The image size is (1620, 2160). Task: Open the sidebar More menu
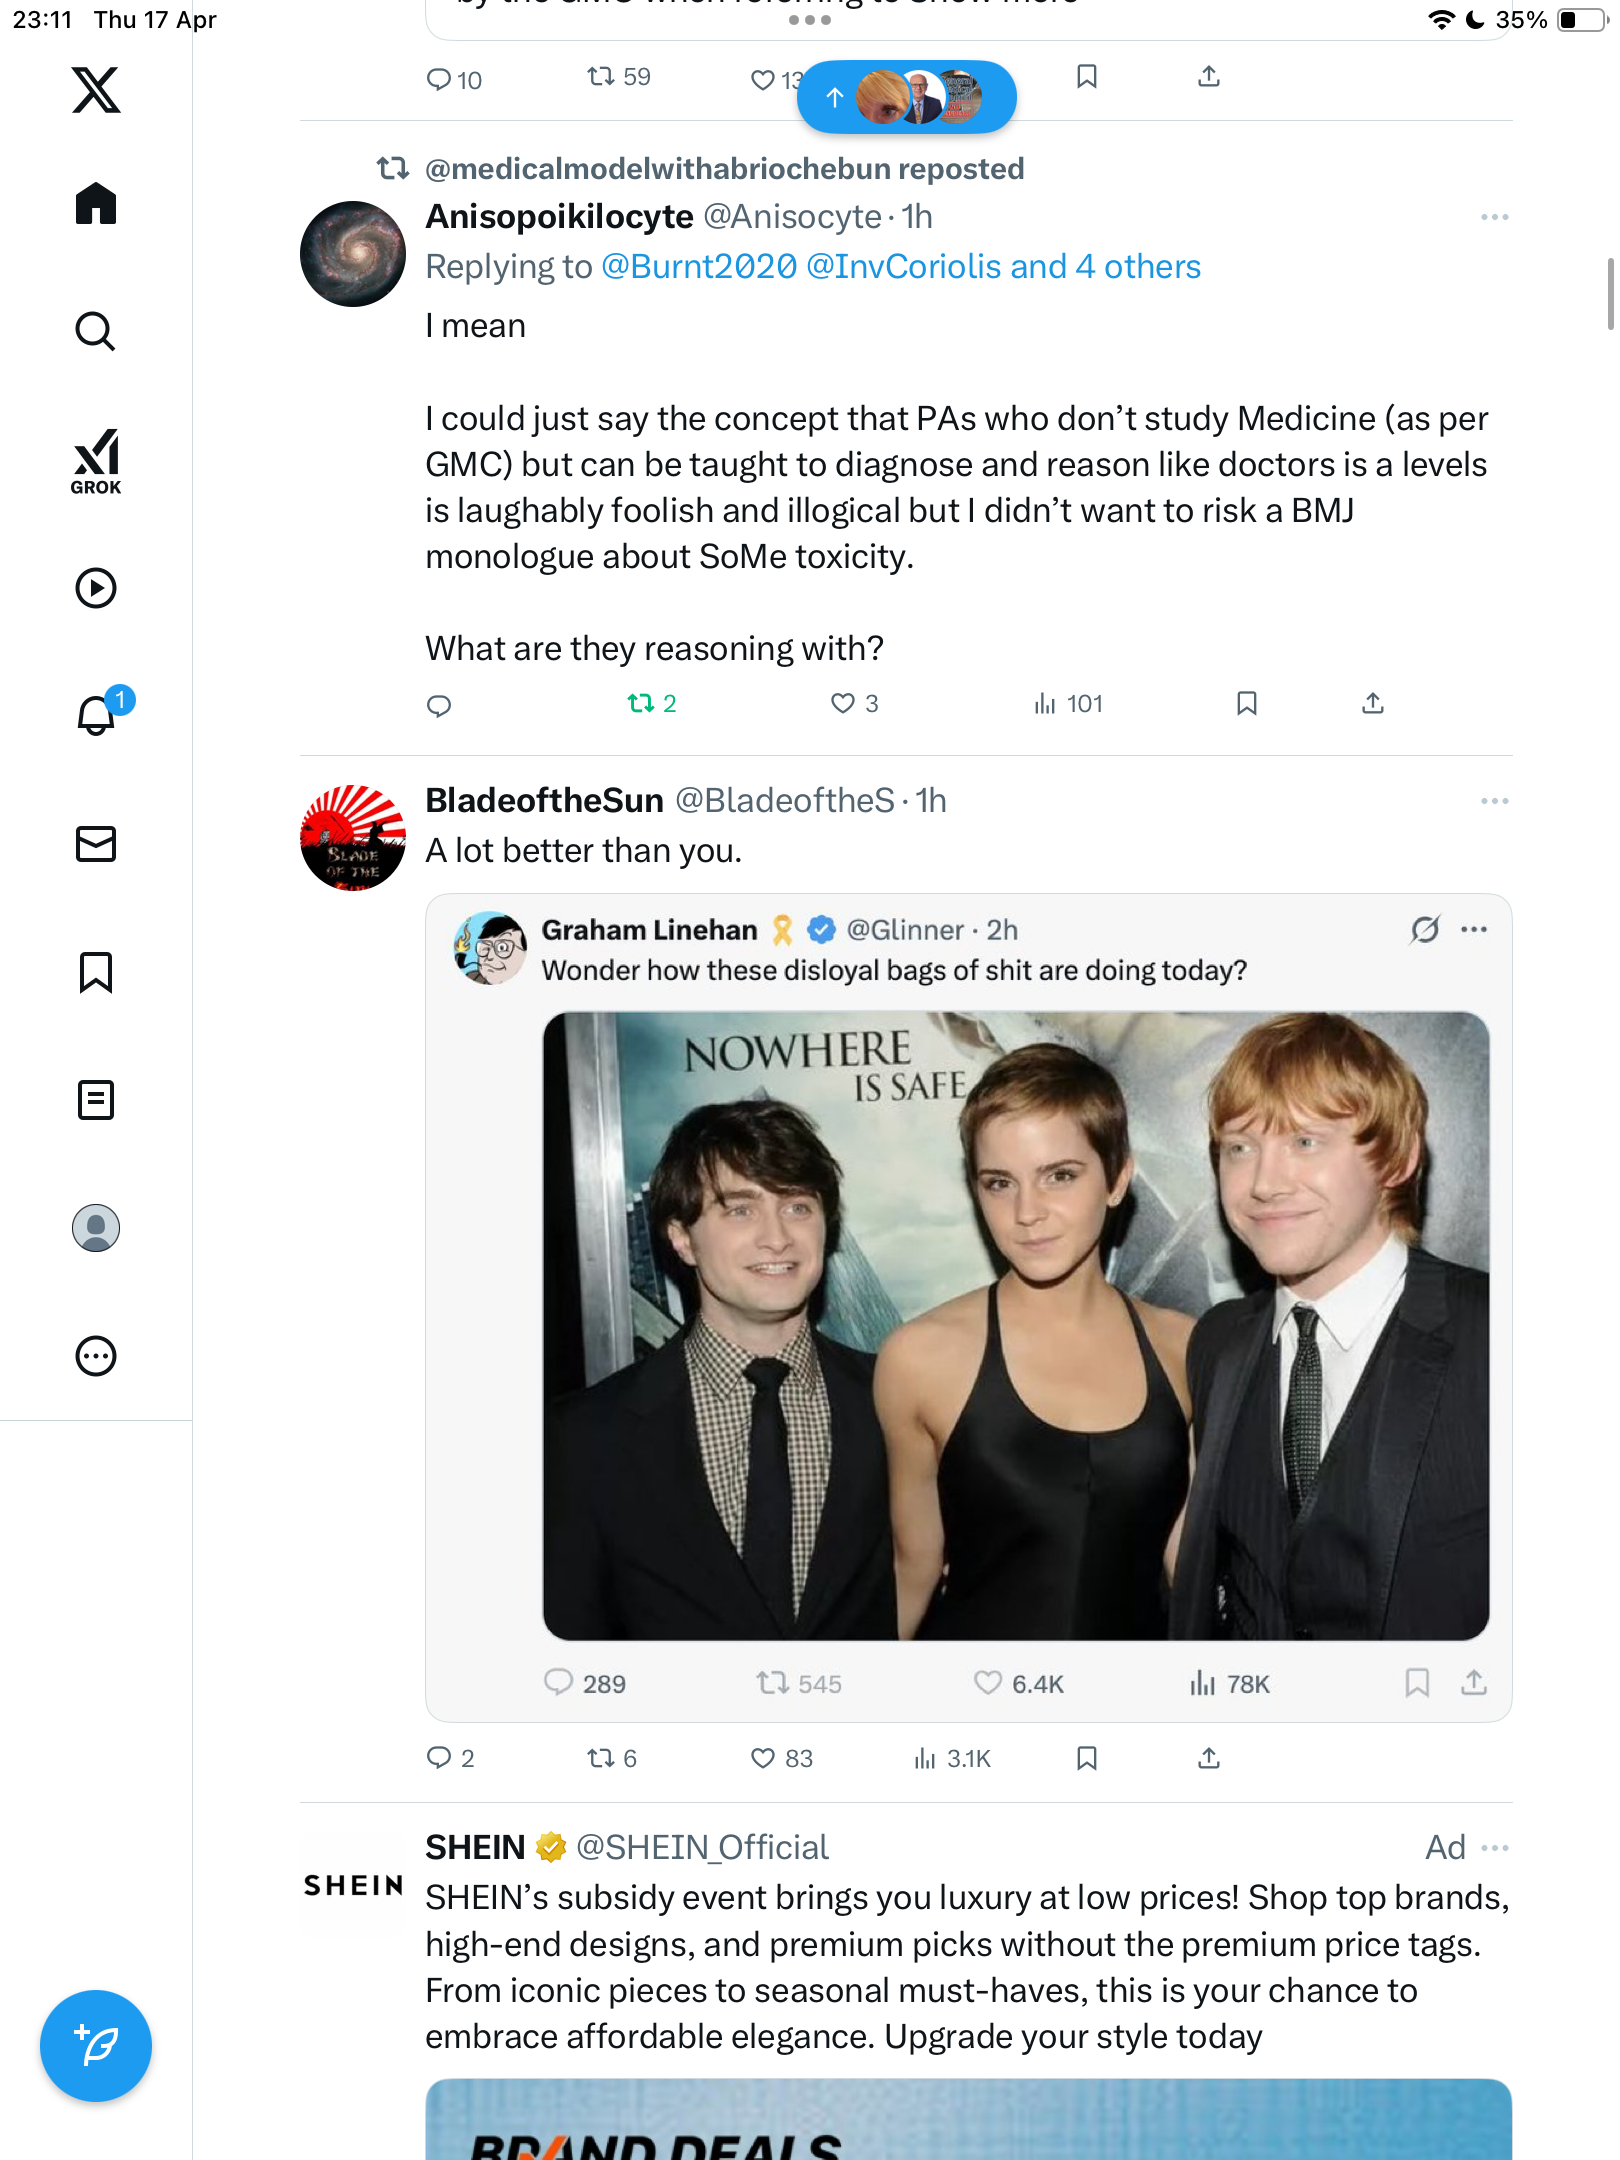pos(96,1356)
